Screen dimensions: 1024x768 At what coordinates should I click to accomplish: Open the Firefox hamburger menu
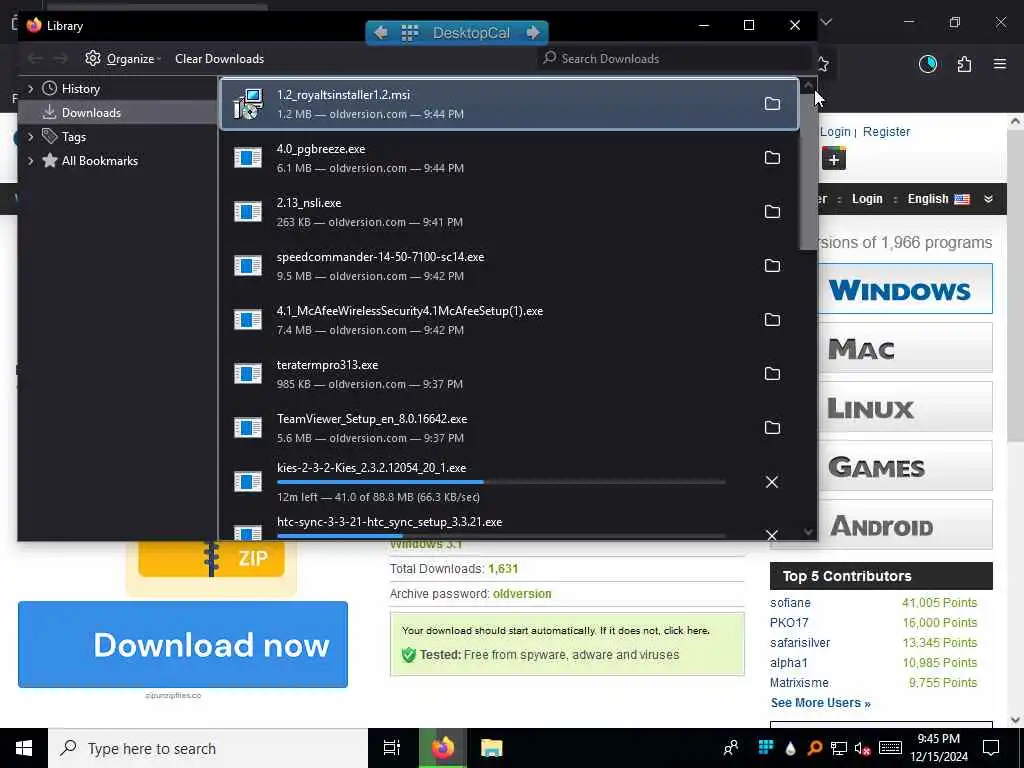1000,64
